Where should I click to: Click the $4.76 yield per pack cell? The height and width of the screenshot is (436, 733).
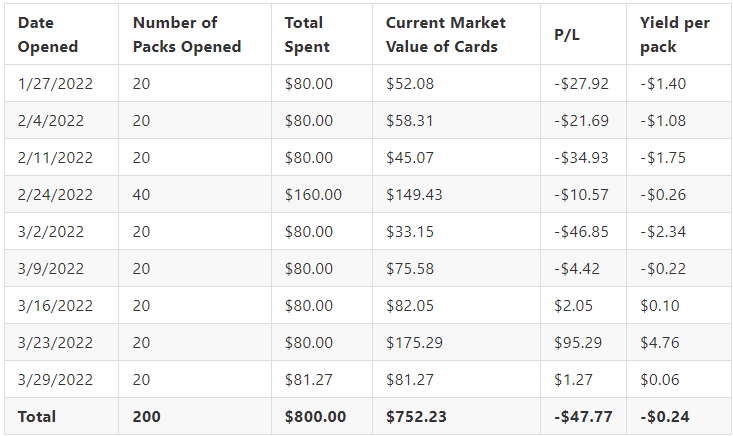tap(660, 343)
